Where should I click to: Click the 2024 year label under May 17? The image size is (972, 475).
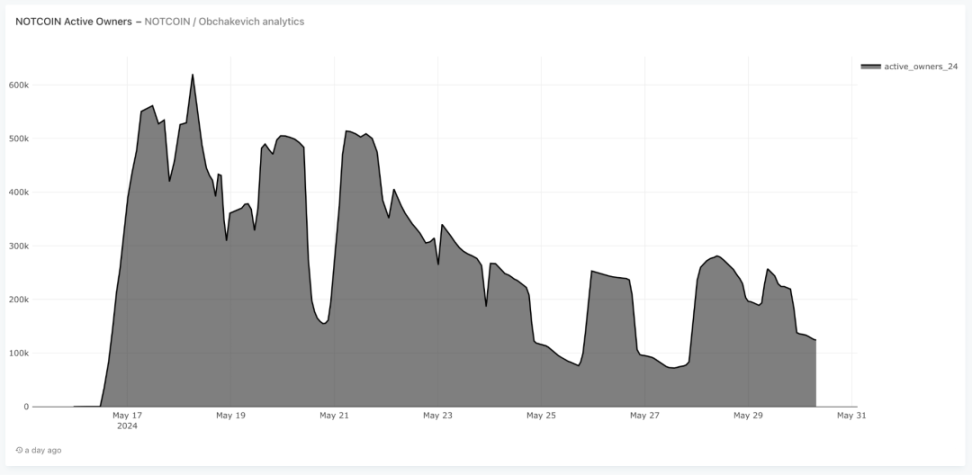[127, 426]
